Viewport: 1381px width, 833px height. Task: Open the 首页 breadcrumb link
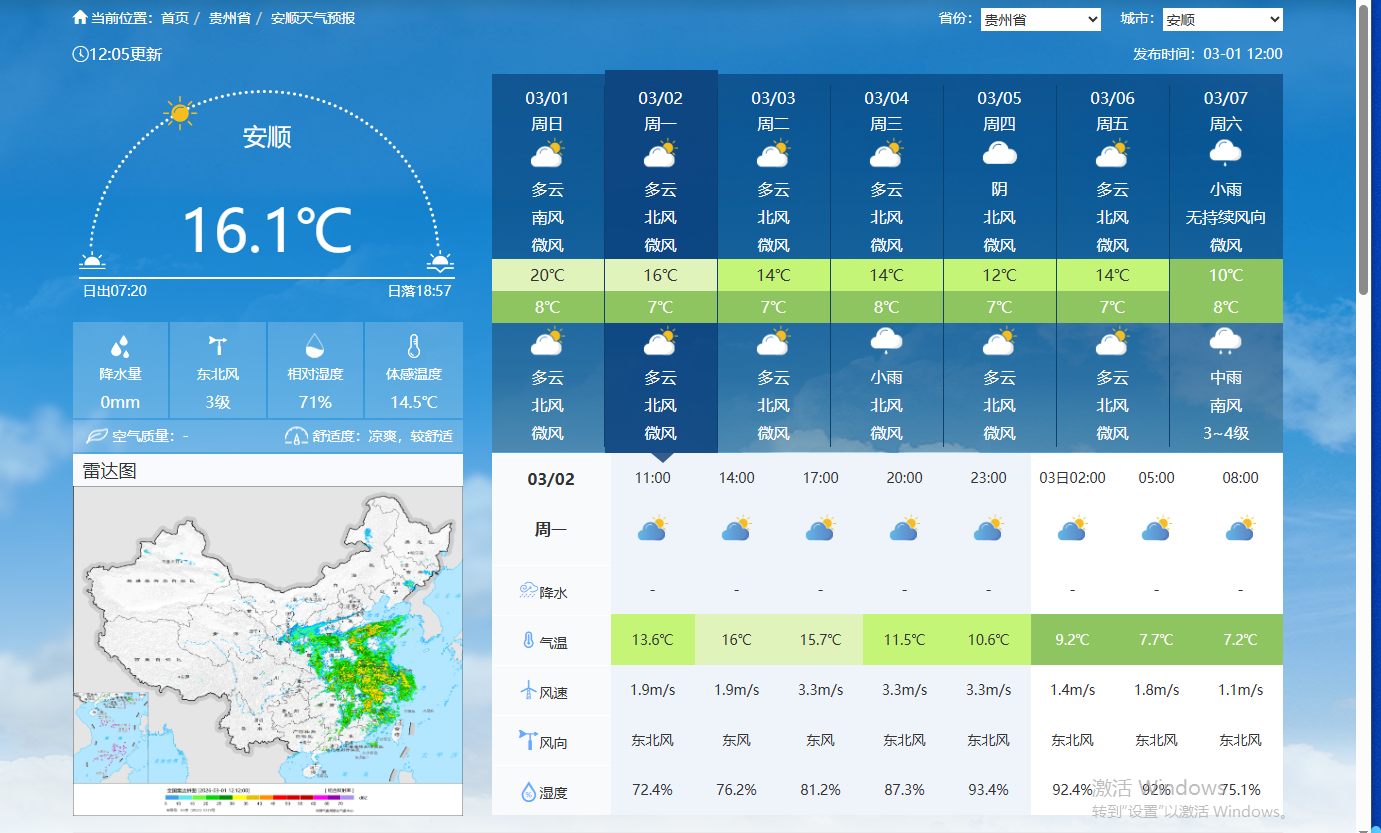tap(174, 18)
